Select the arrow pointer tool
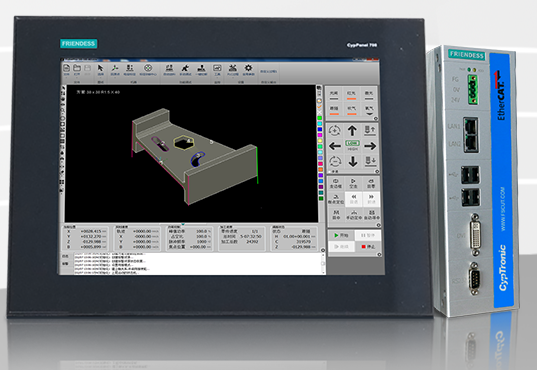 pos(100,68)
